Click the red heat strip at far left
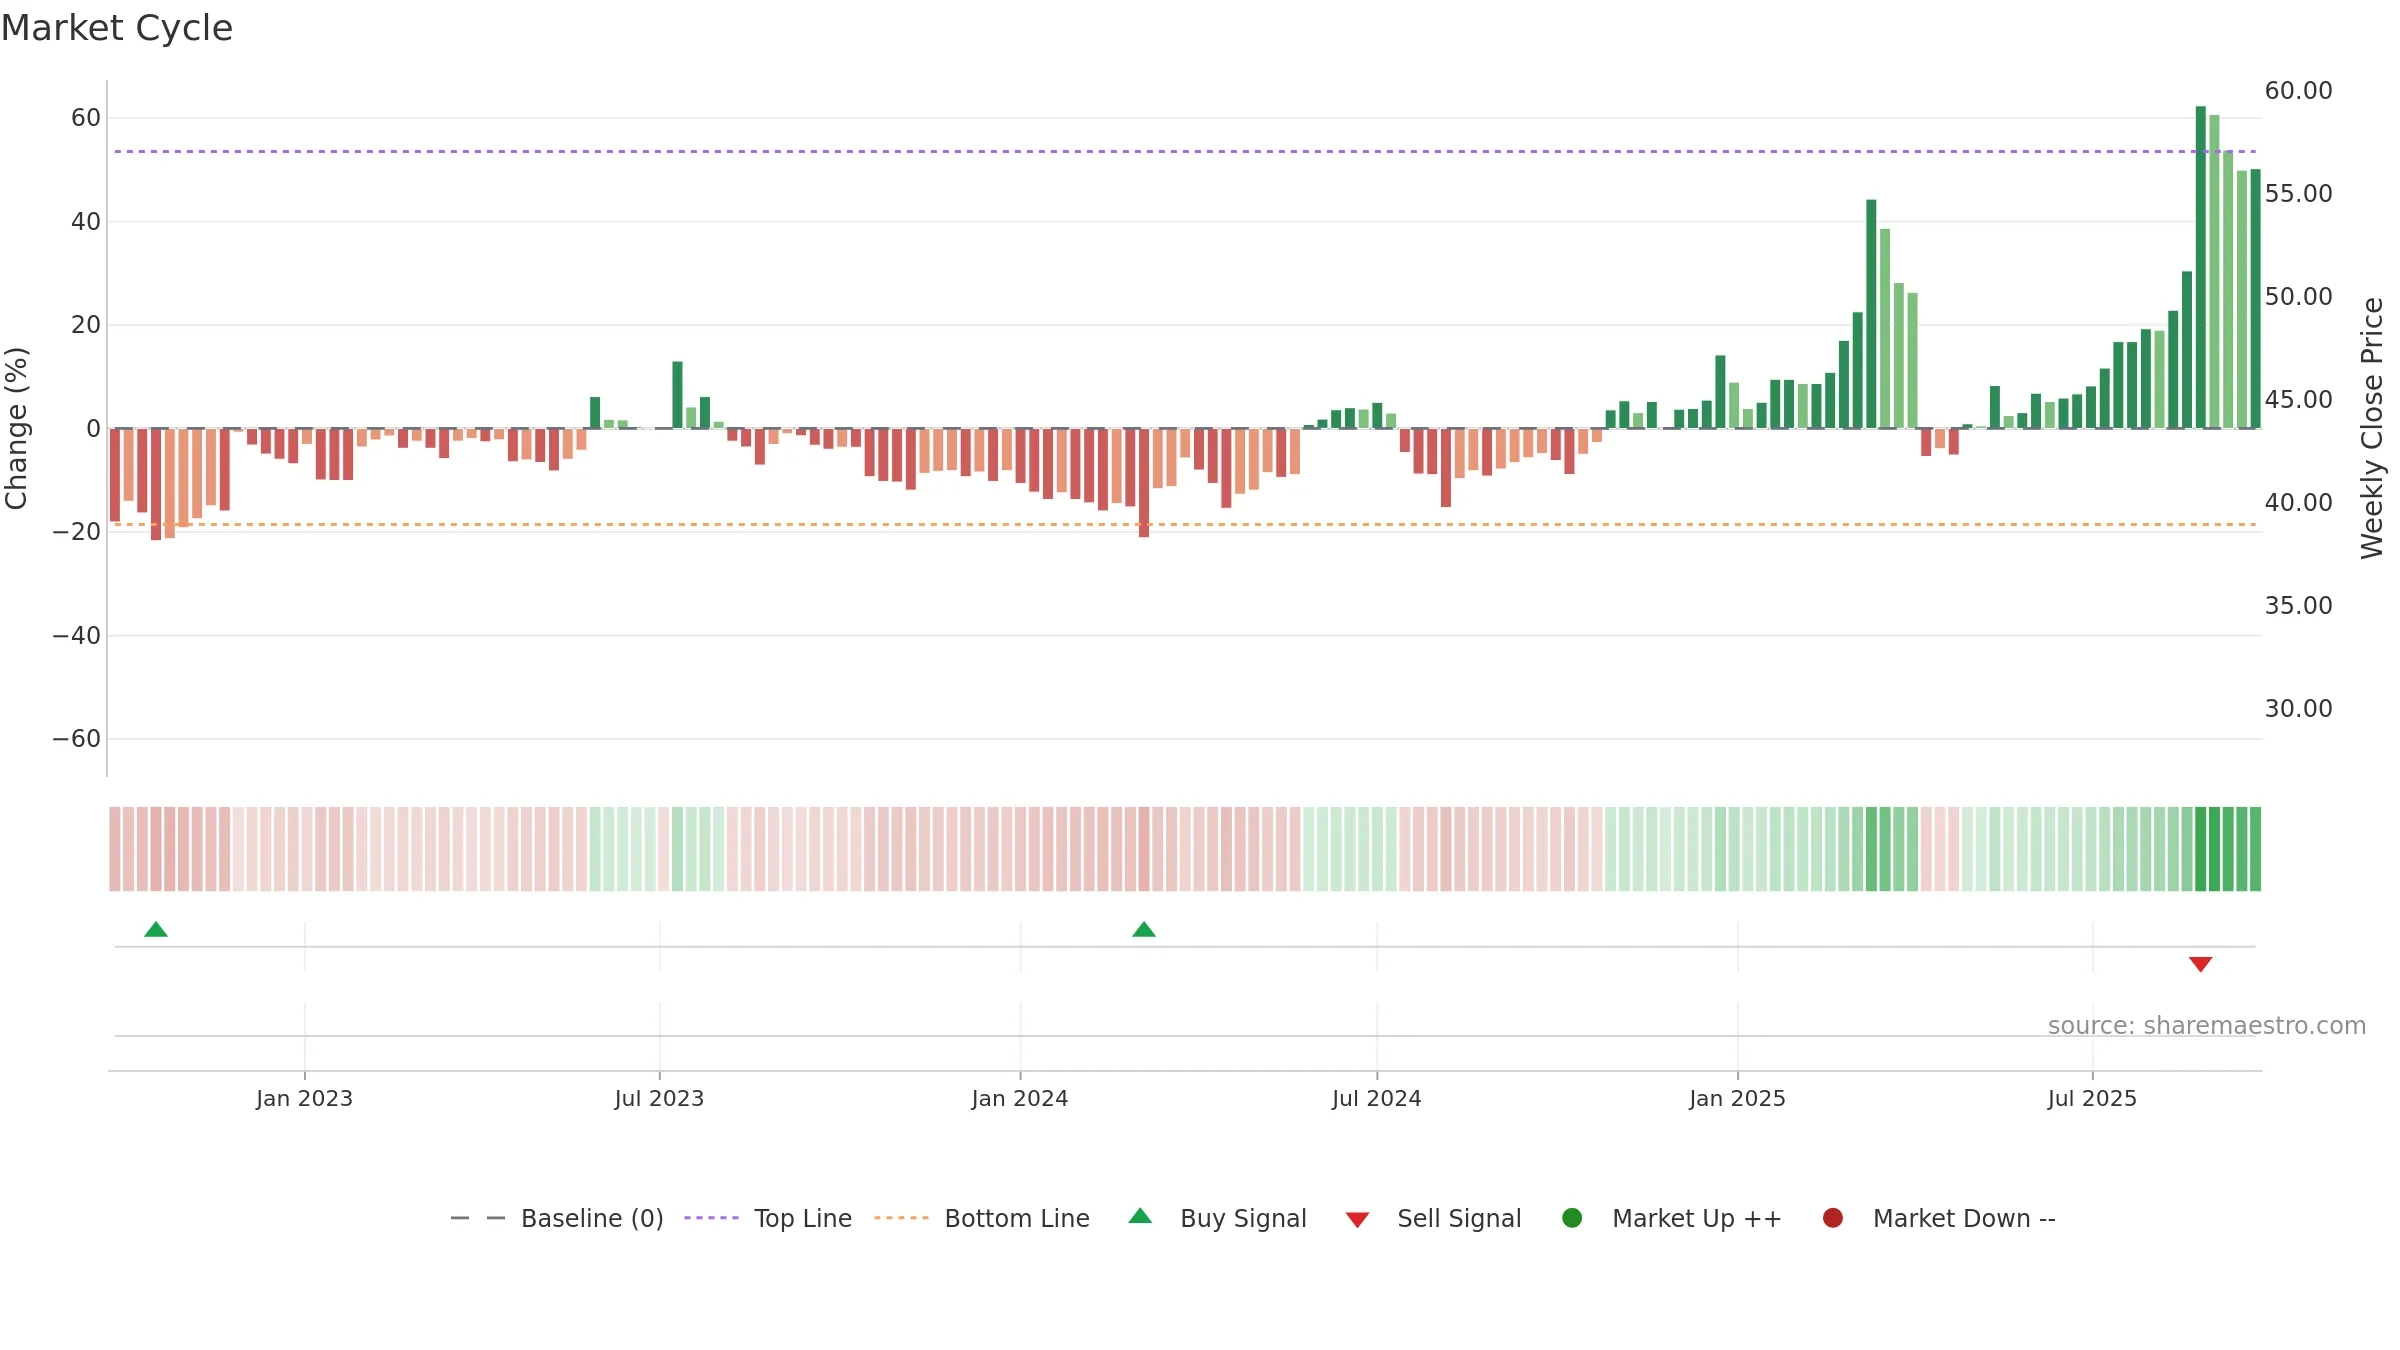 [115, 849]
